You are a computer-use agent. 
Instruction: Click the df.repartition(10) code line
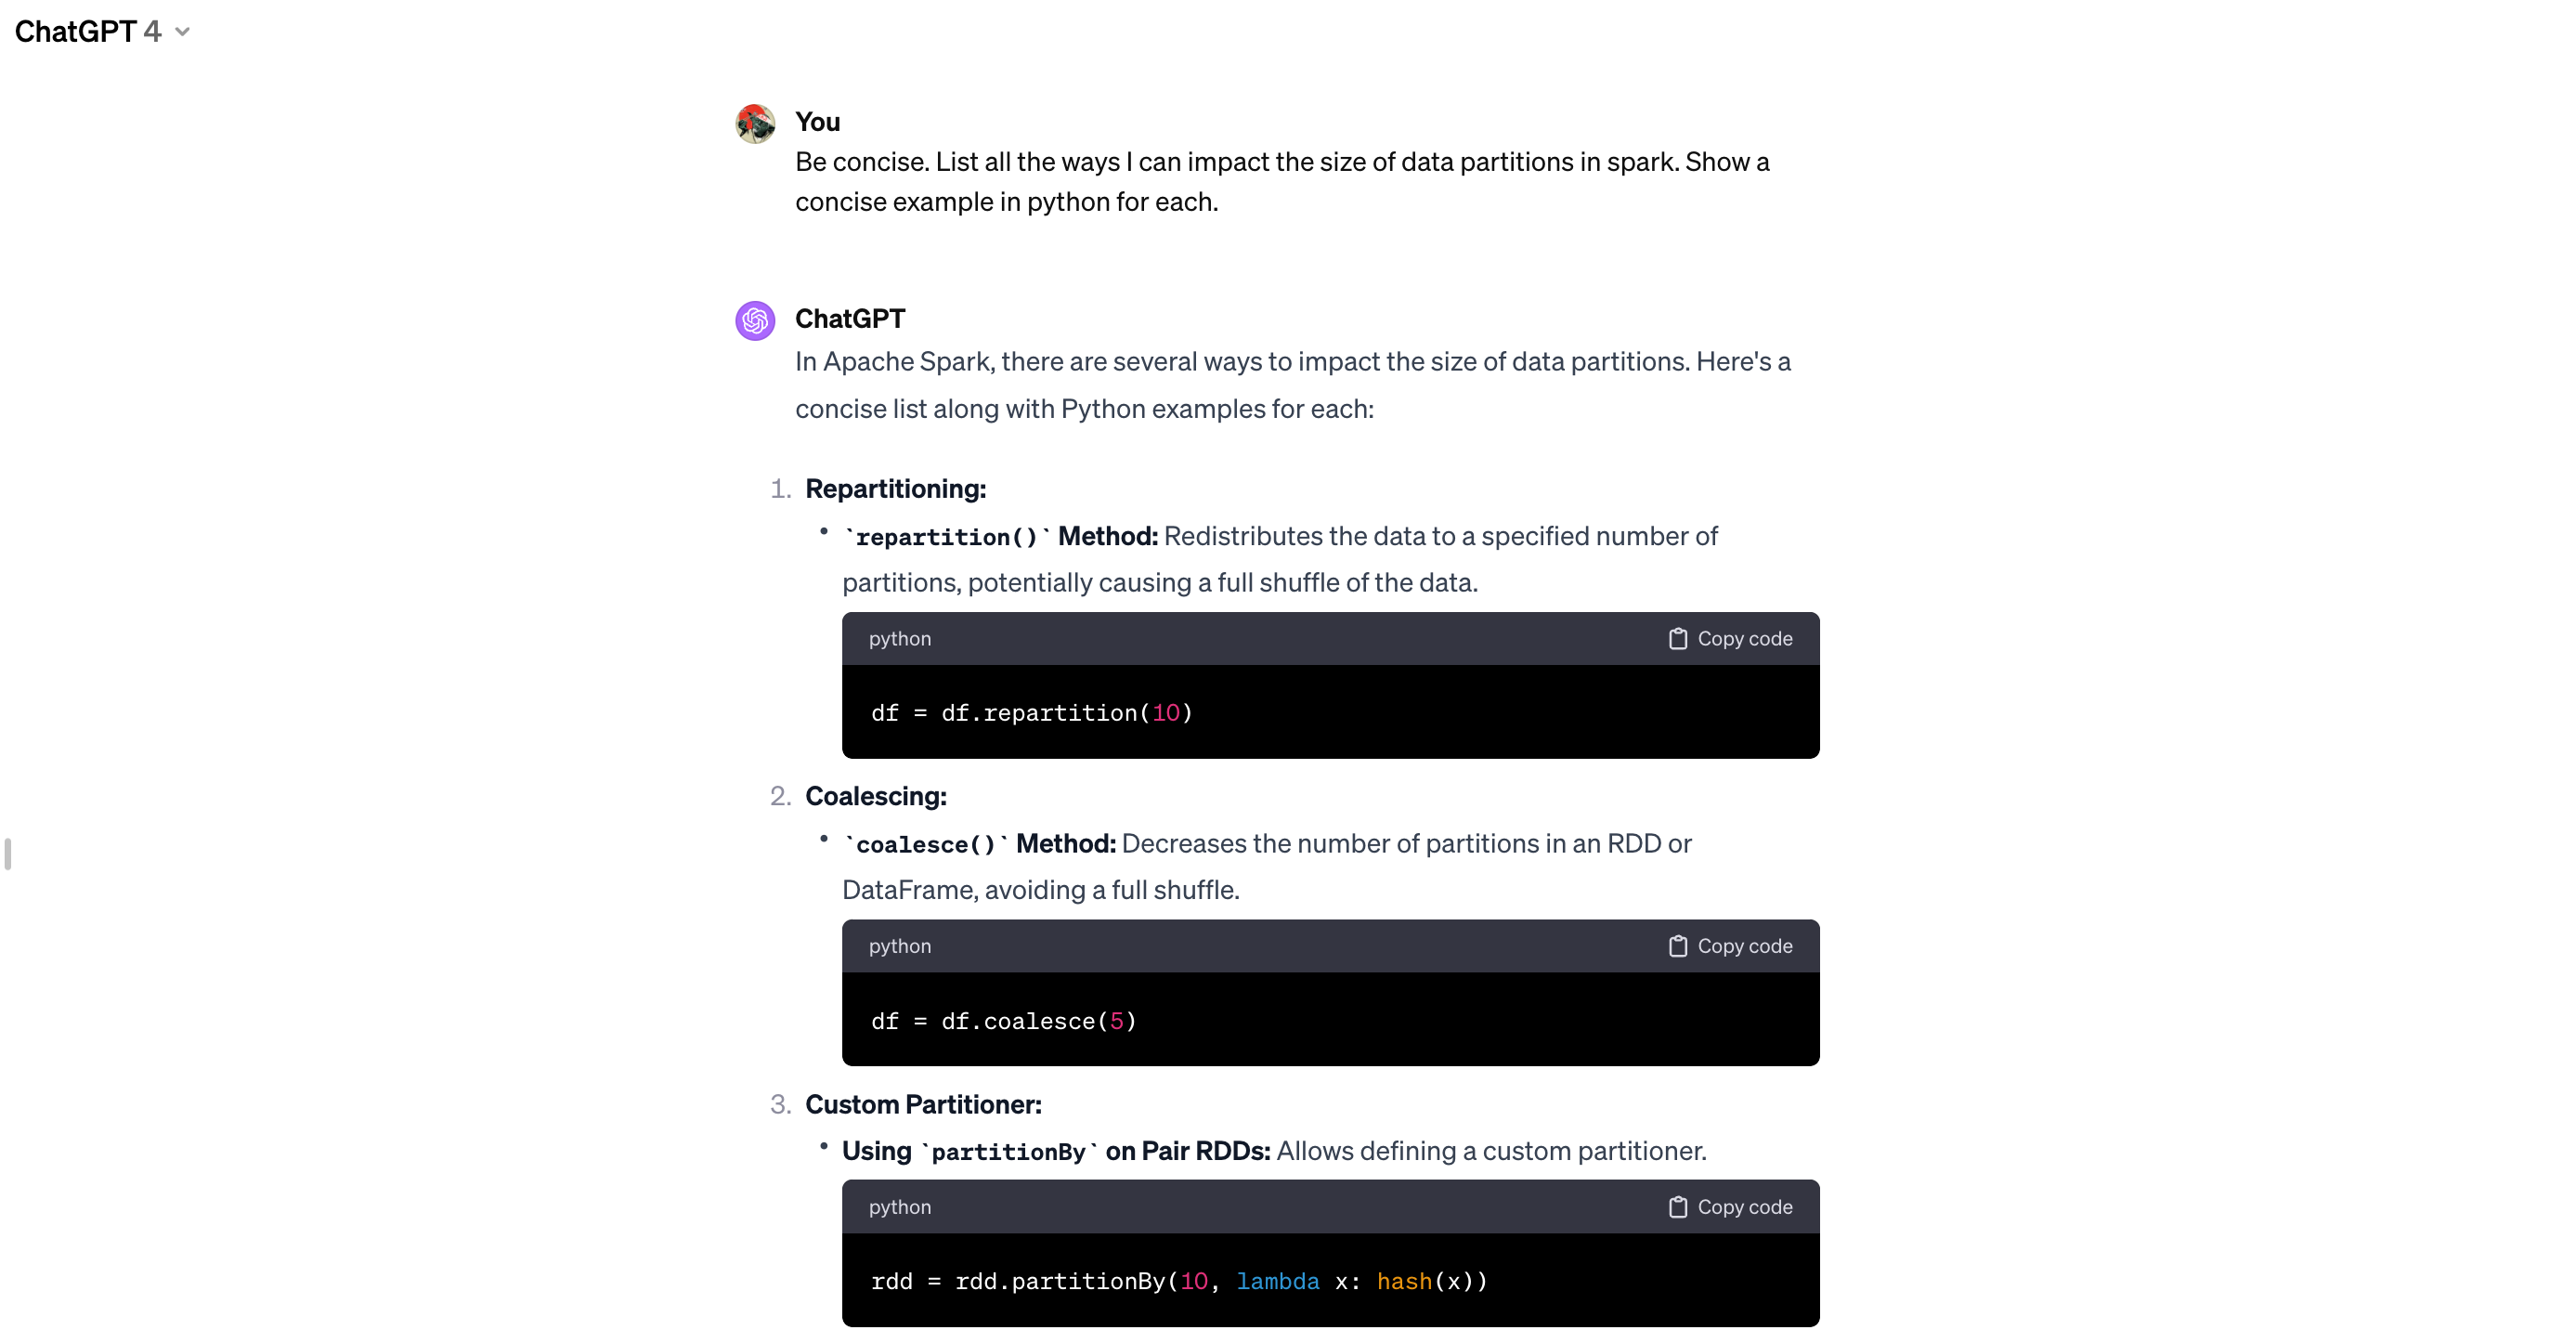coord(1031,713)
